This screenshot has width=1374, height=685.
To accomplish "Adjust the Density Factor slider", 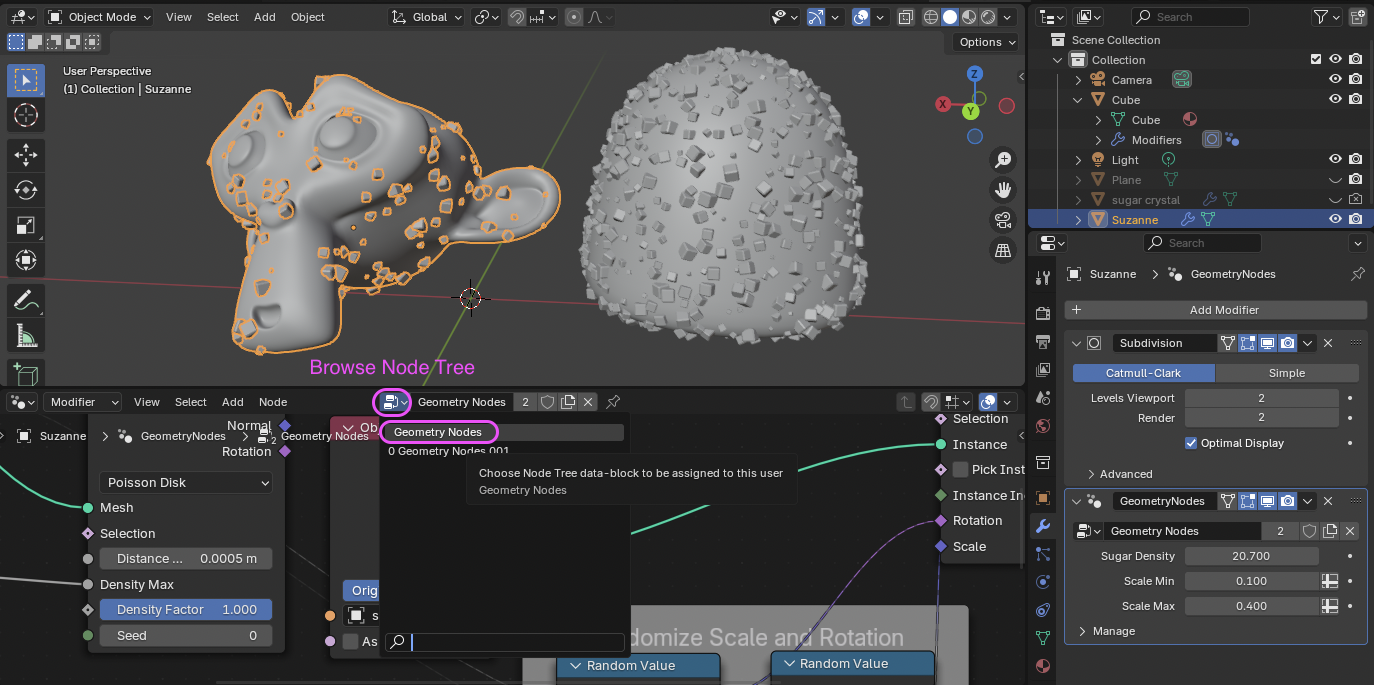I will (x=186, y=610).
